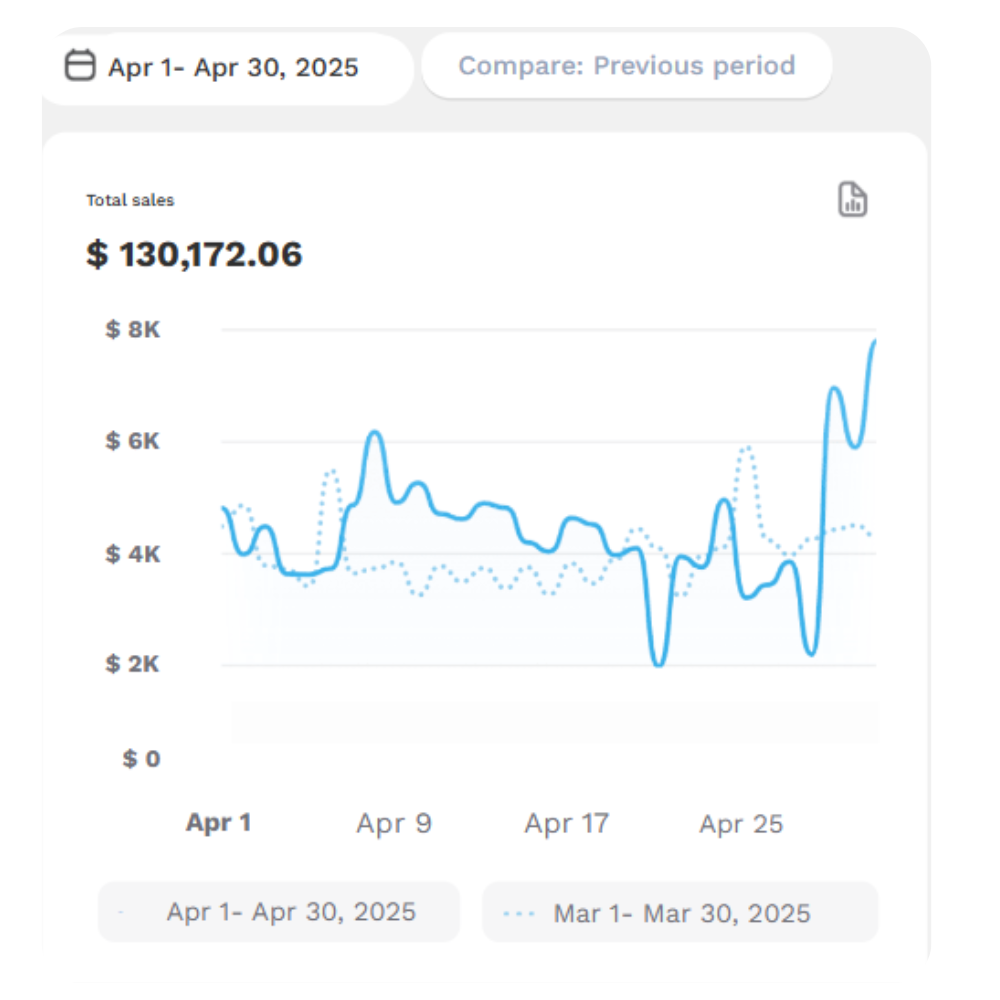
Task: Click the $ 8K y-axis label
Action: (x=132, y=329)
